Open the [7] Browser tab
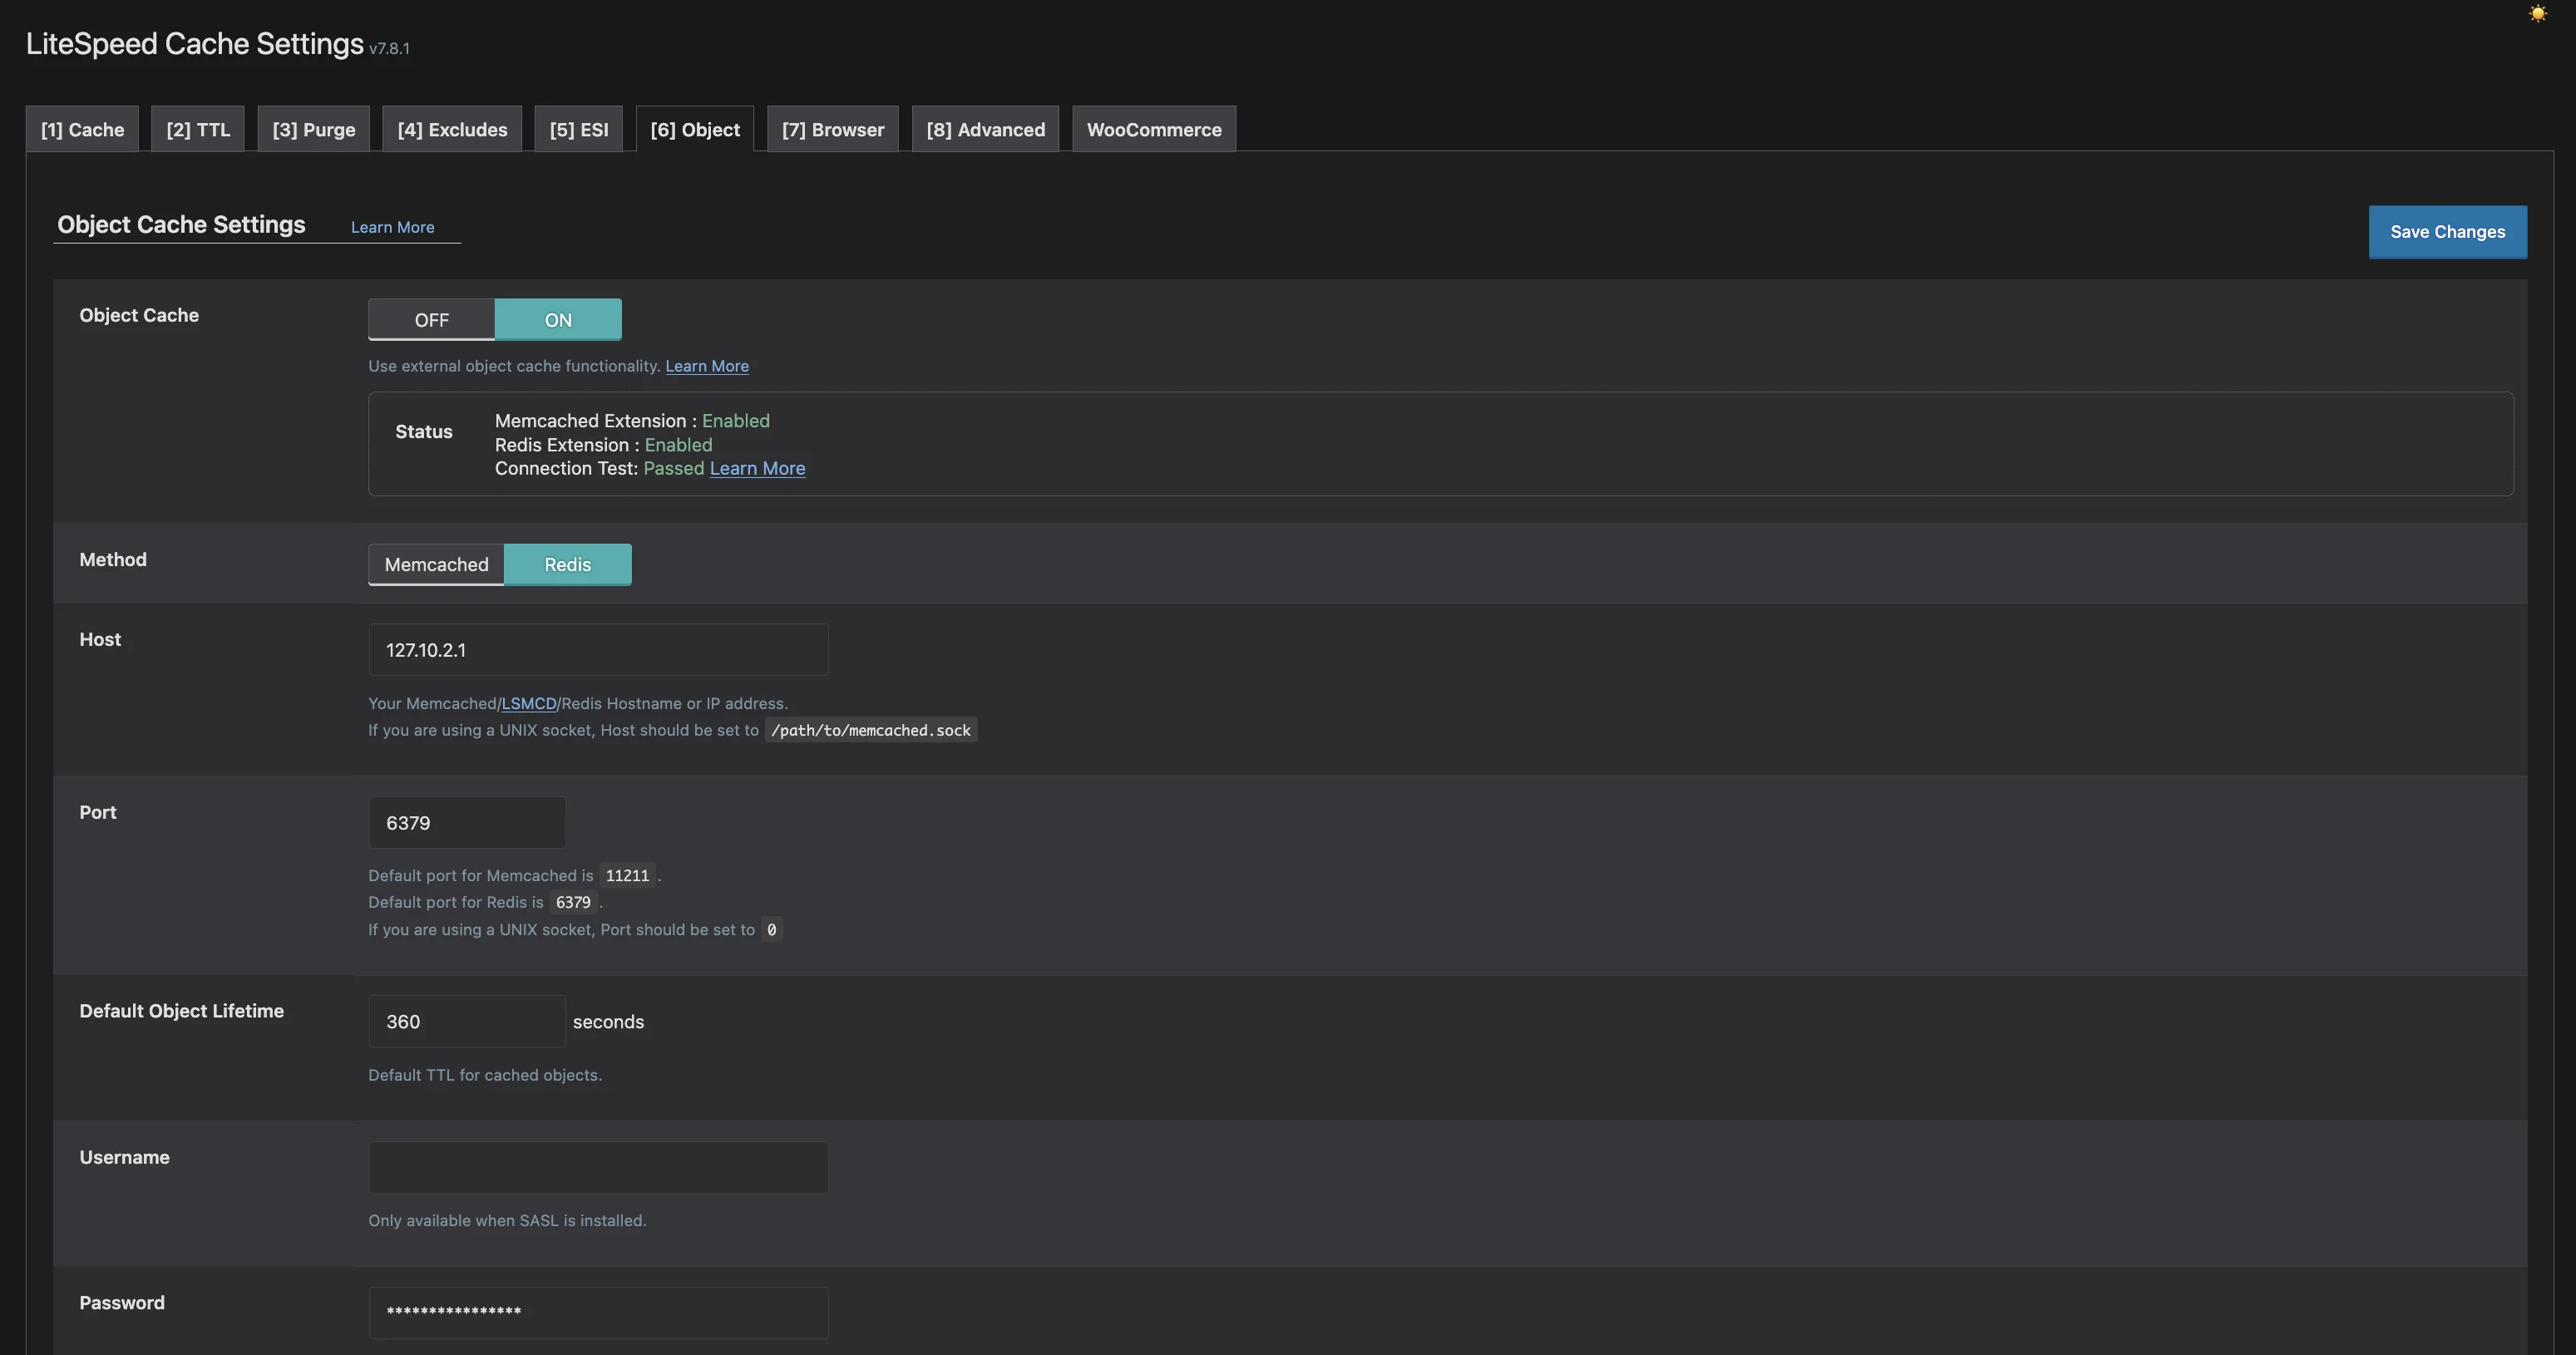Image resolution: width=2576 pixels, height=1355 pixels. pos(833,129)
